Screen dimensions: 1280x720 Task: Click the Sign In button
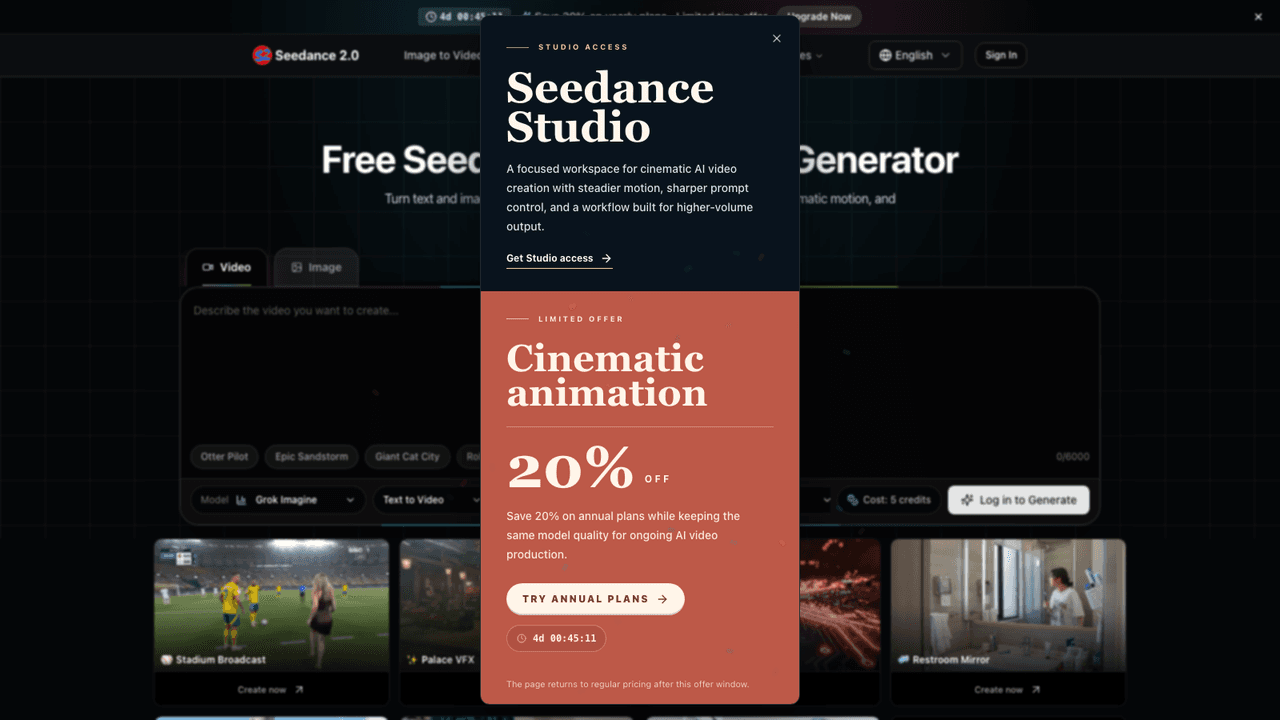pos(1001,55)
